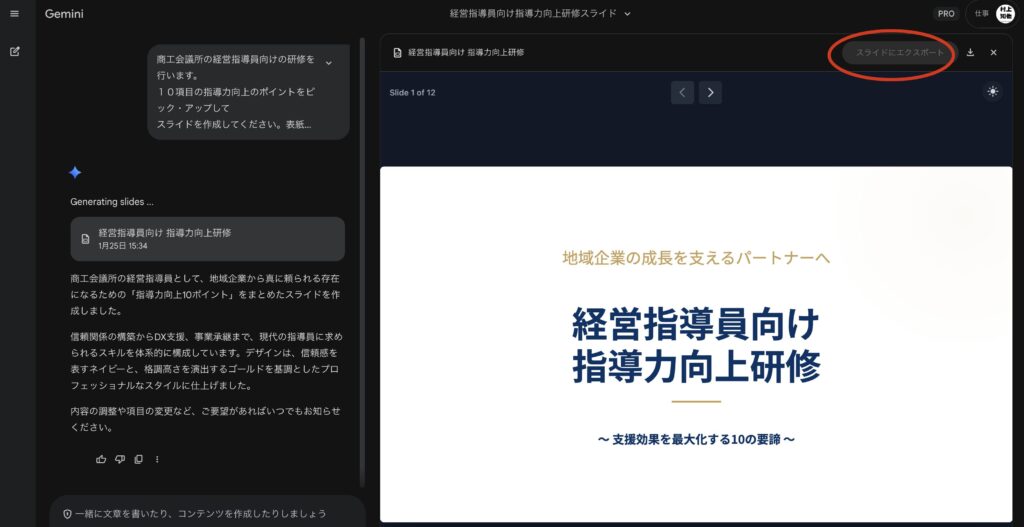Click the thumbs up feedback icon
Screen dimensions: 1024x527
(101, 459)
